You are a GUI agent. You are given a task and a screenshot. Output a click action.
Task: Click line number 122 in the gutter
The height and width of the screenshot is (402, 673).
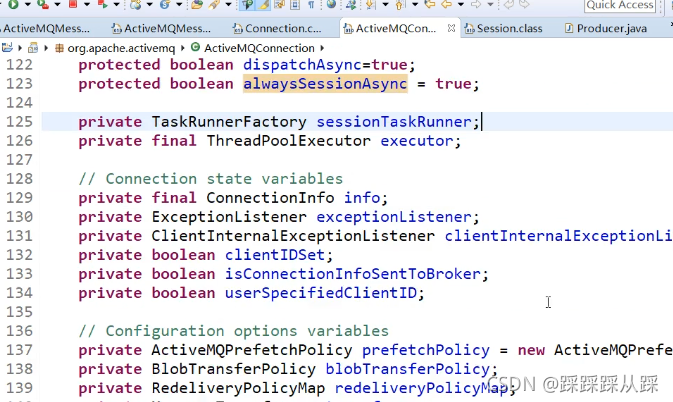19,65
